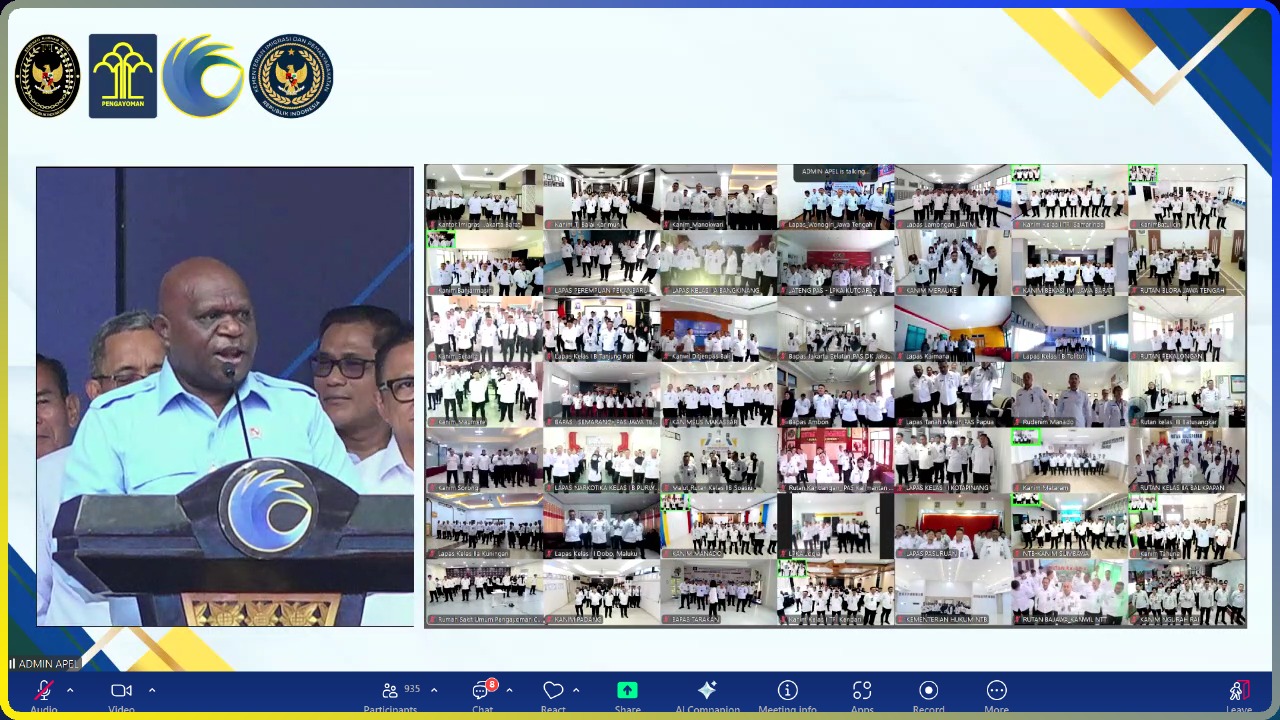Click the 'ADMIN APEL is talking' notice
Viewport: 1280px width, 720px height.
(x=835, y=172)
